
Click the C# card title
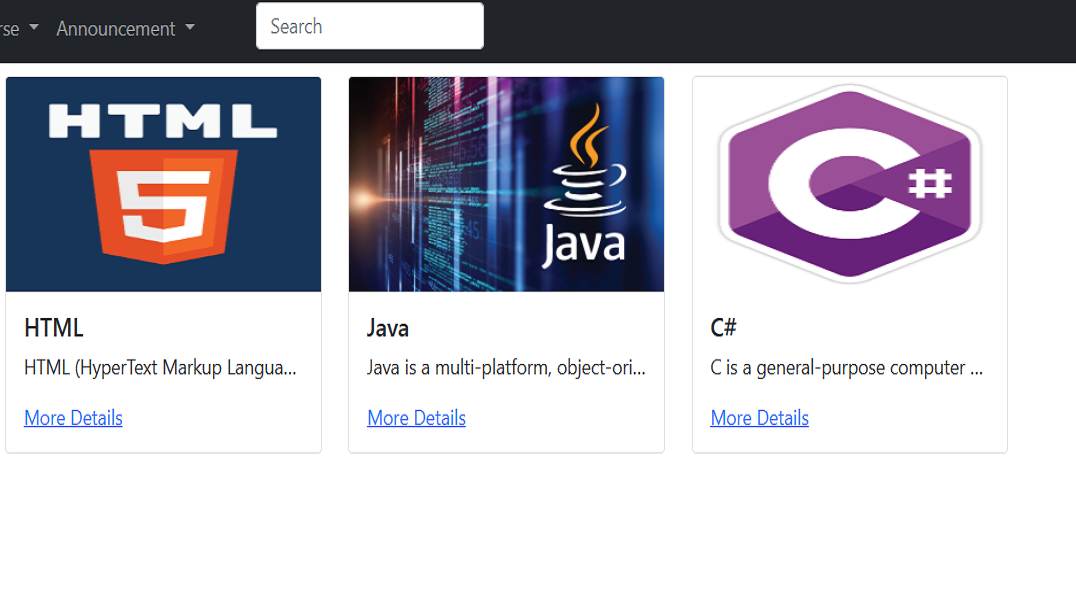[x=723, y=328]
